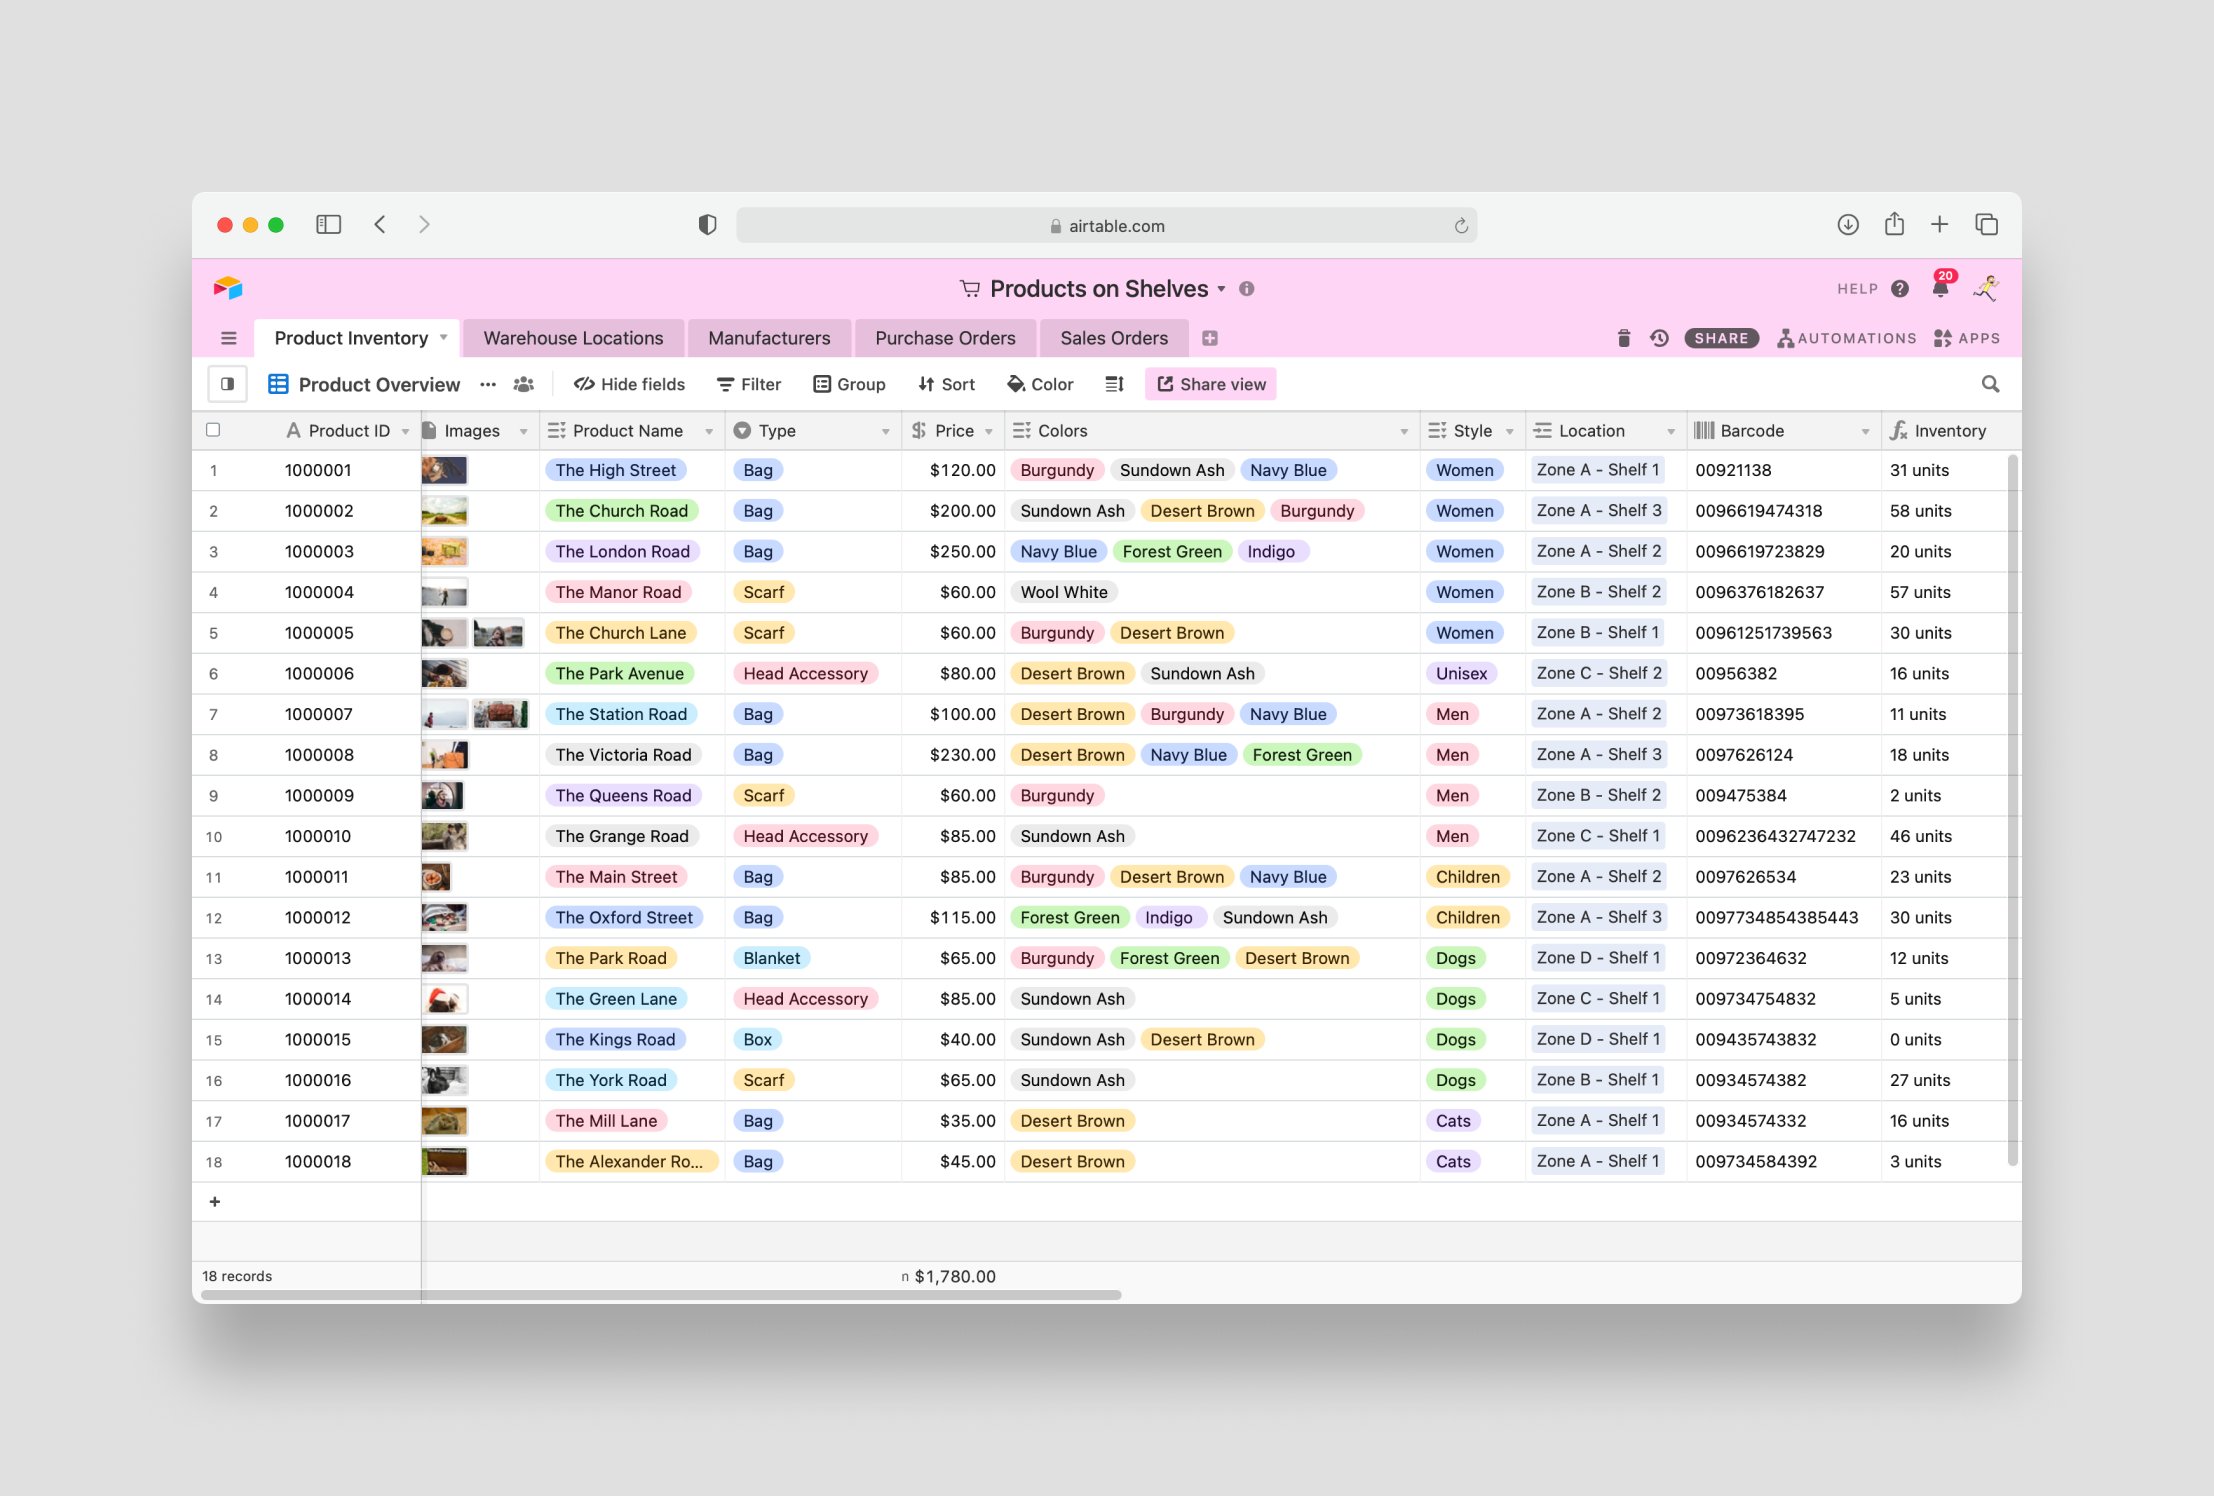Open a new Safari tab with plus
The height and width of the screenshot is (1496, 2214).
pos(1939,224)
